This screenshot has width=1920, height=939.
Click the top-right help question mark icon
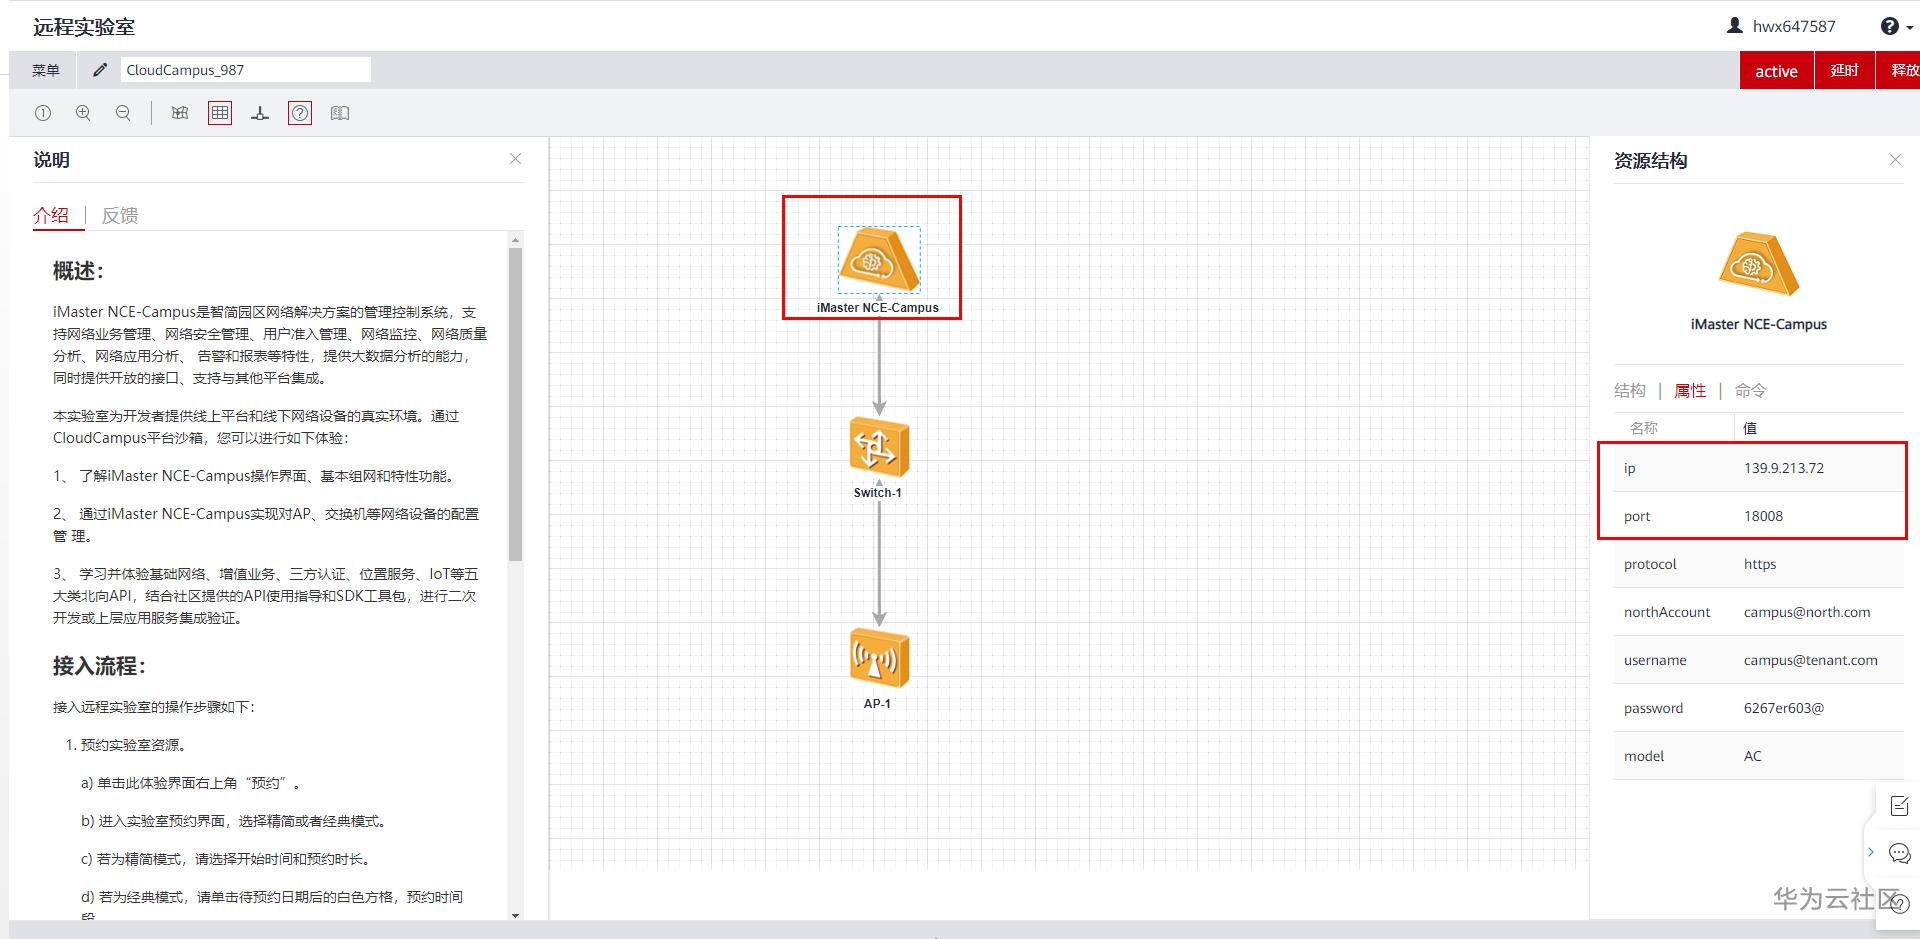click(1889, 26)
